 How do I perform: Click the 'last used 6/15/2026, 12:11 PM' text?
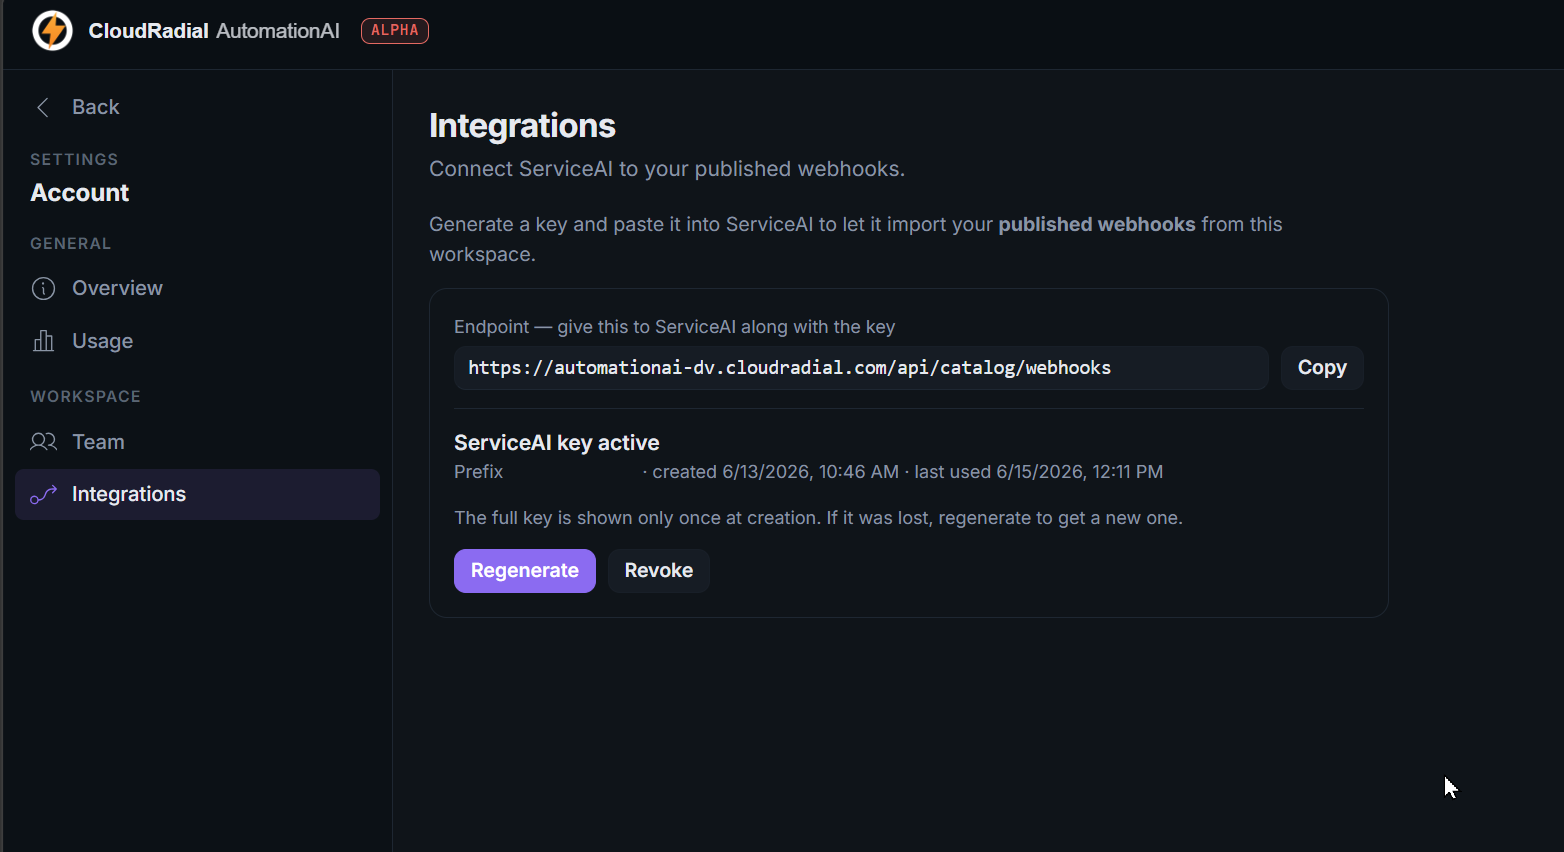point(1039,472)
